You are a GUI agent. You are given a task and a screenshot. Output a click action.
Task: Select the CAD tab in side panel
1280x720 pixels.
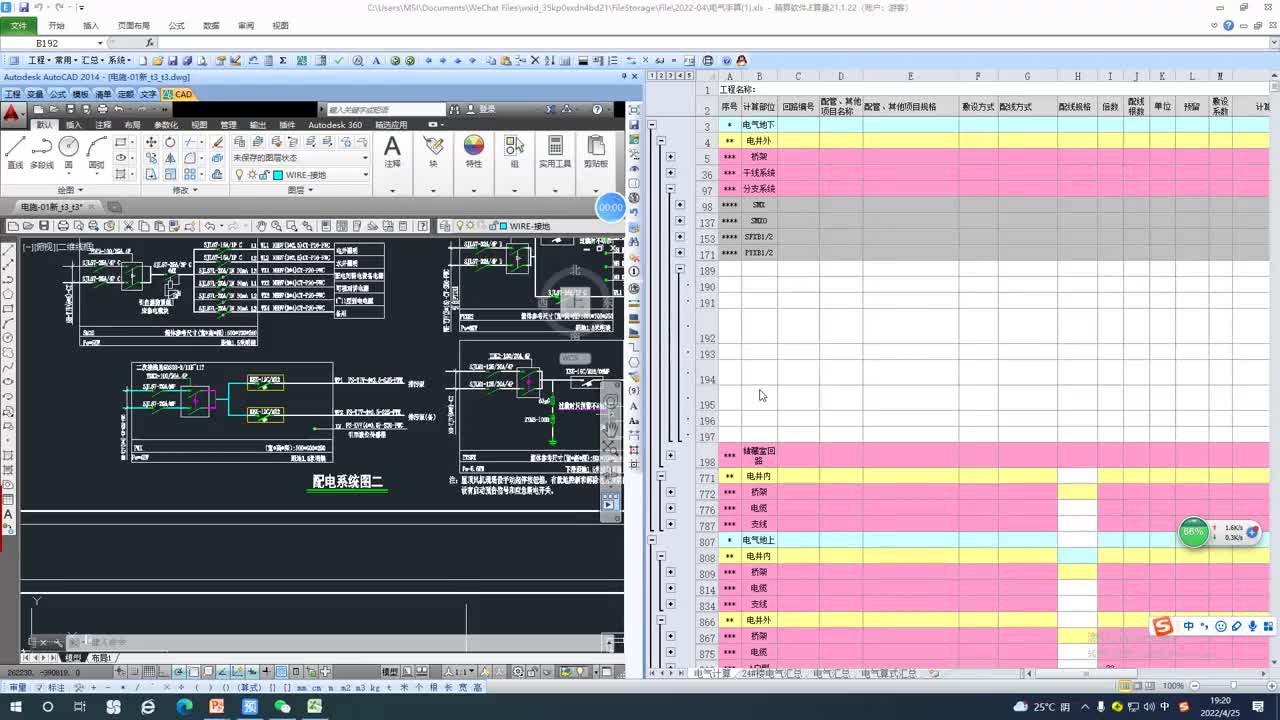point(180,94)
